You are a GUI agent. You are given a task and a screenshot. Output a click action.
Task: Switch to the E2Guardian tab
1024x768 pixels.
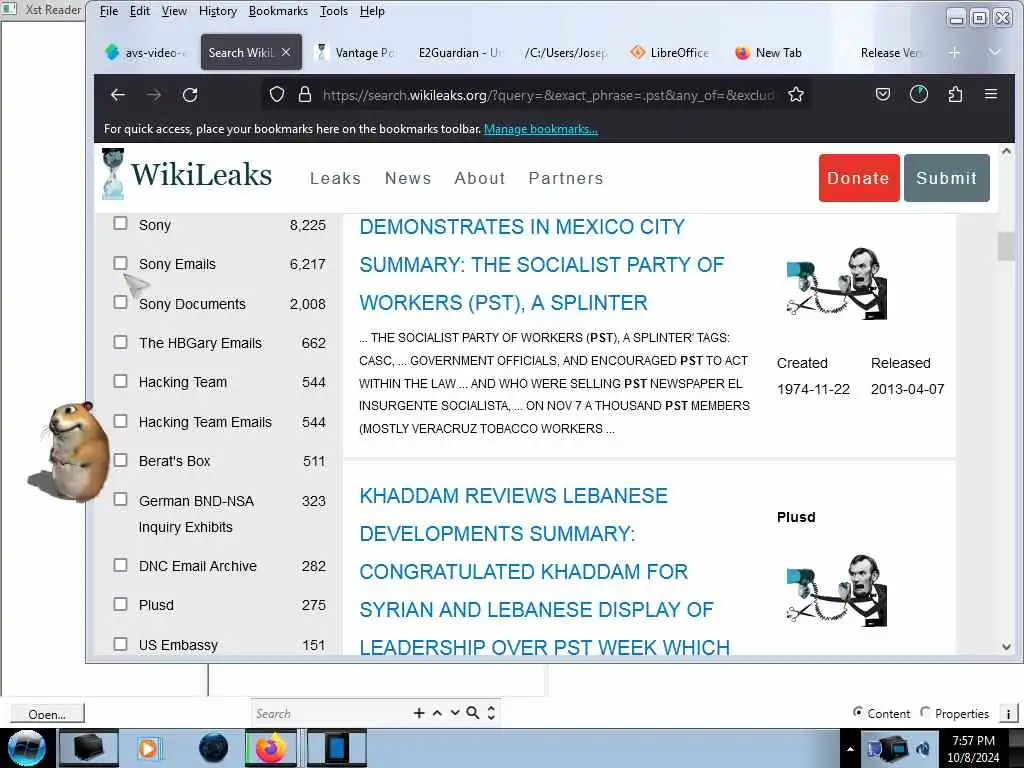pyautogui.click(x=460, y=52)
